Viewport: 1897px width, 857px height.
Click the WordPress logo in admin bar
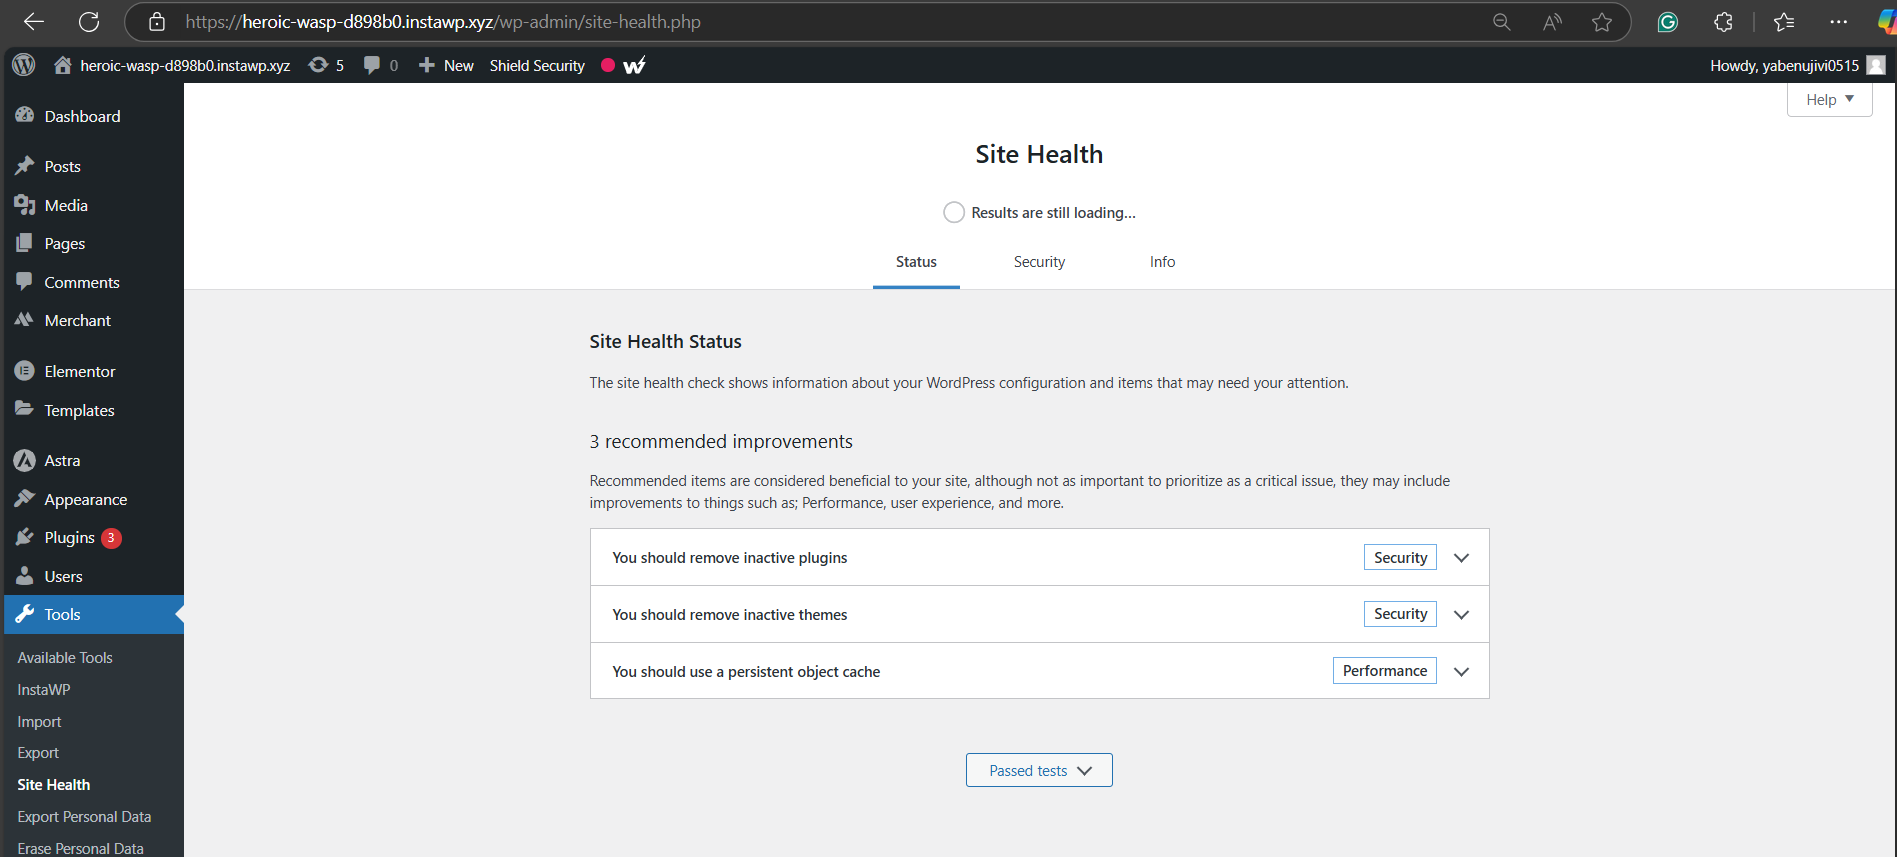24,65
